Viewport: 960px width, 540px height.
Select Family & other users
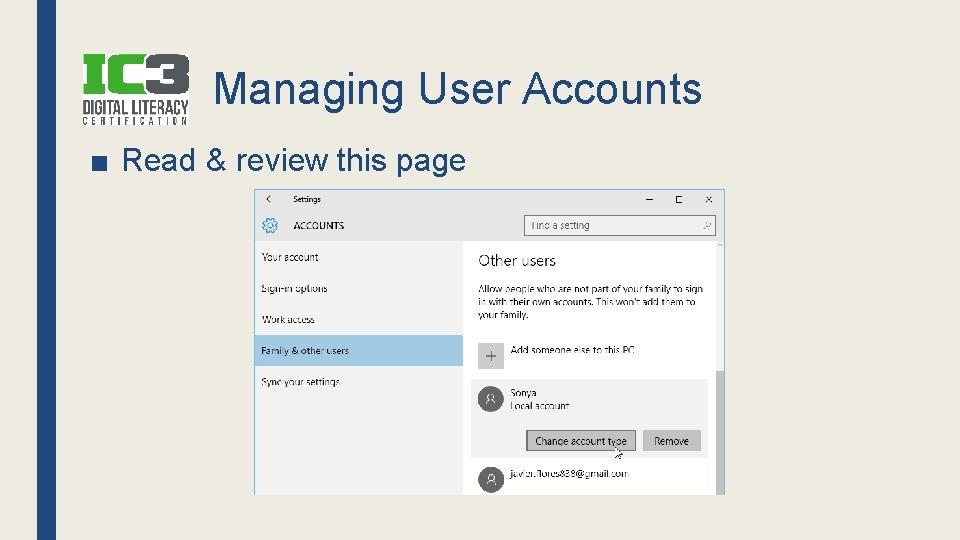(x=359, y=350)
